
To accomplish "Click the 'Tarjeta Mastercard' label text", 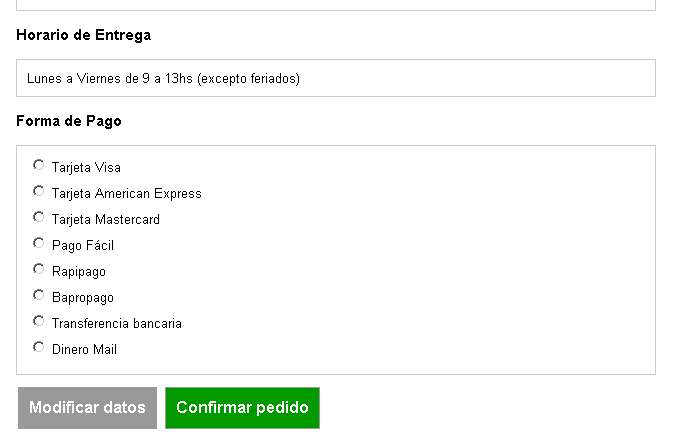I will [x=106, y=219].
